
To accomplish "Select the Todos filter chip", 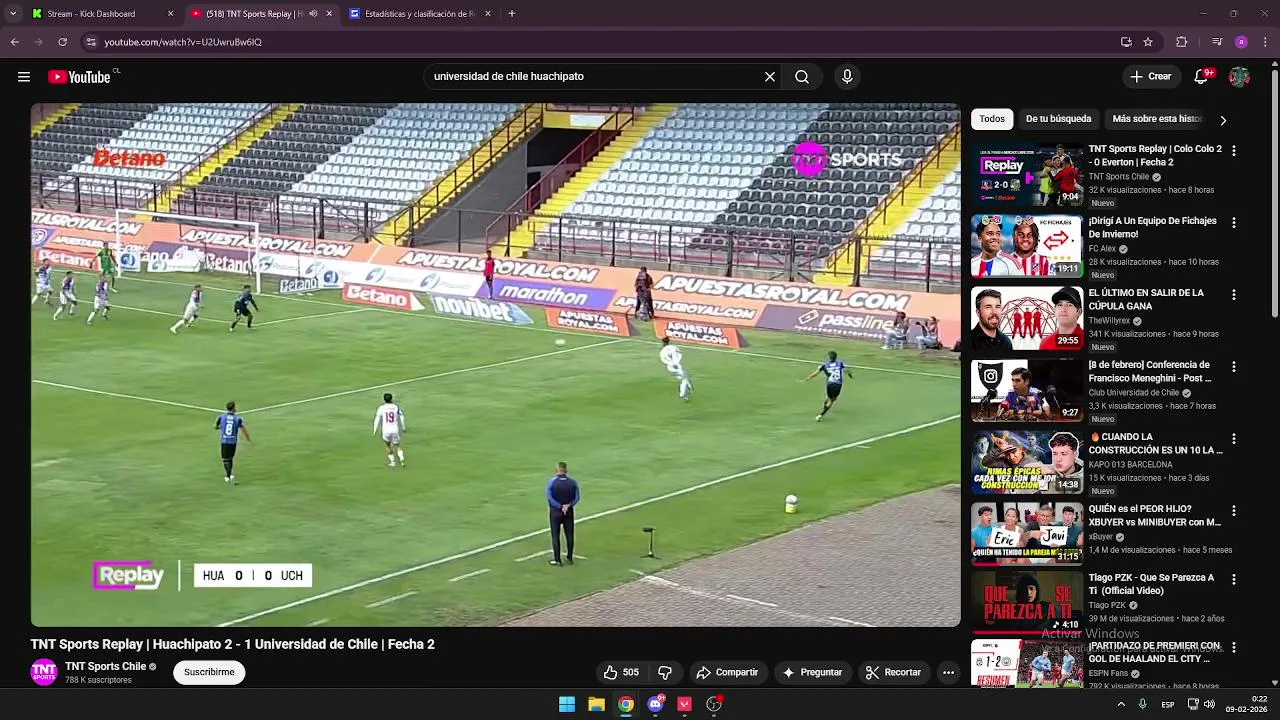I will (992, 119).
